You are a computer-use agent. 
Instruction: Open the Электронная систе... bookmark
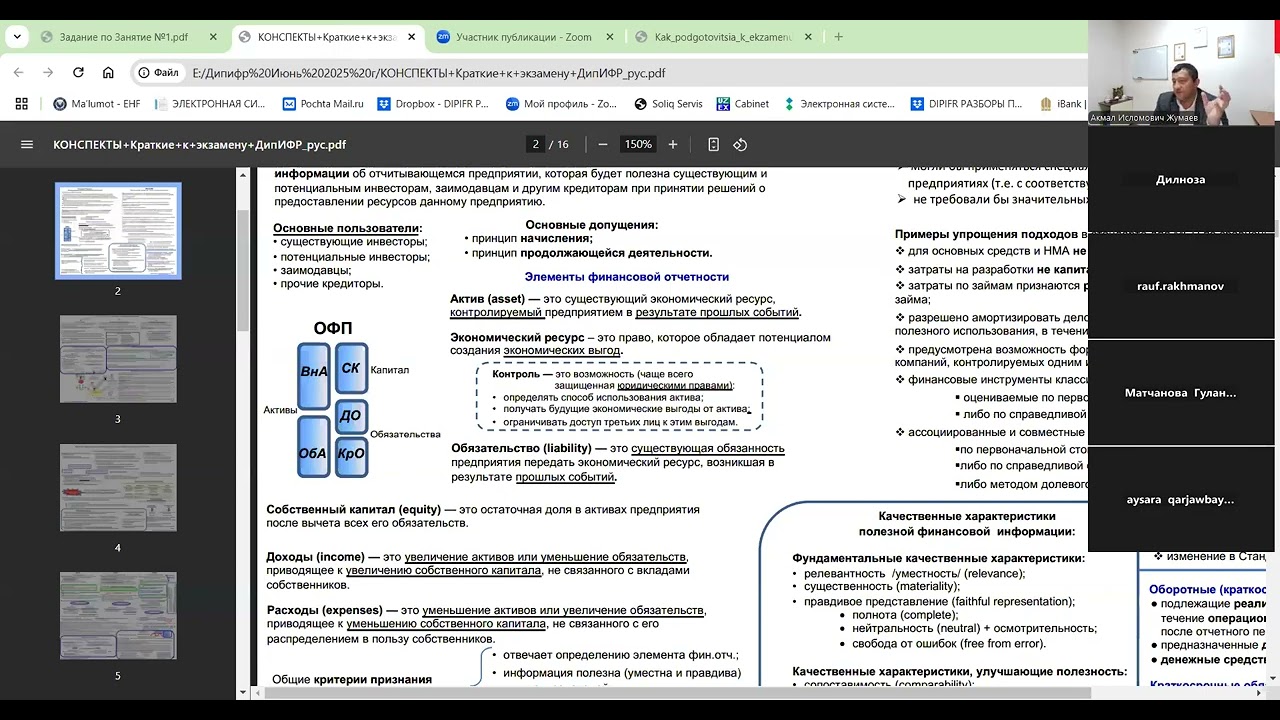[838, 103]
